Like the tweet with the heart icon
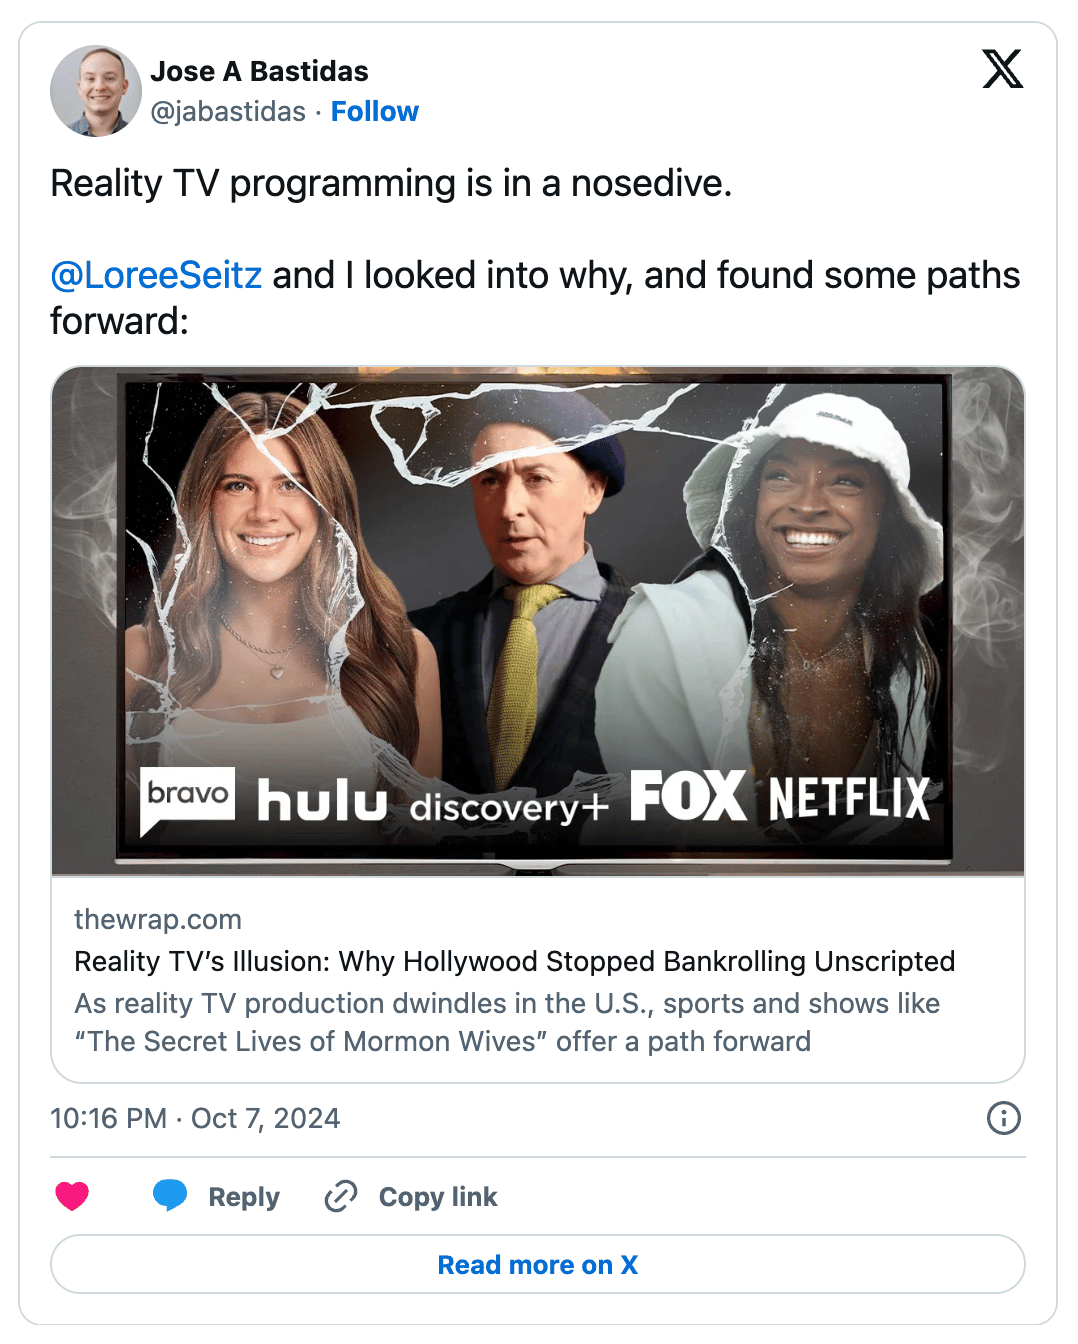Screen dimensions: 1078x1344 coord(72,1196)
